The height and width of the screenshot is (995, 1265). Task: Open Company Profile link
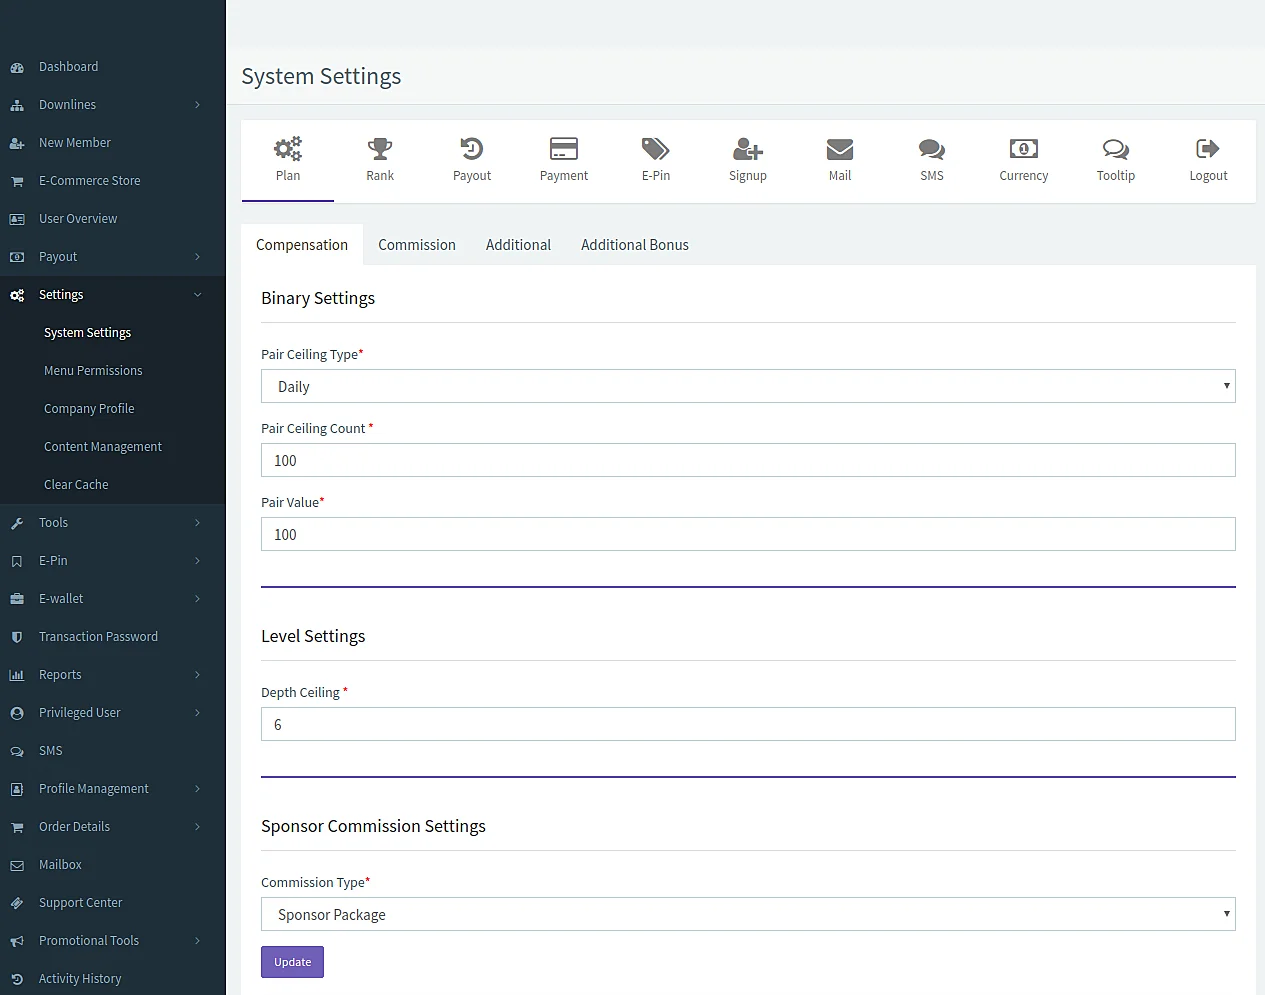(89, 409)
